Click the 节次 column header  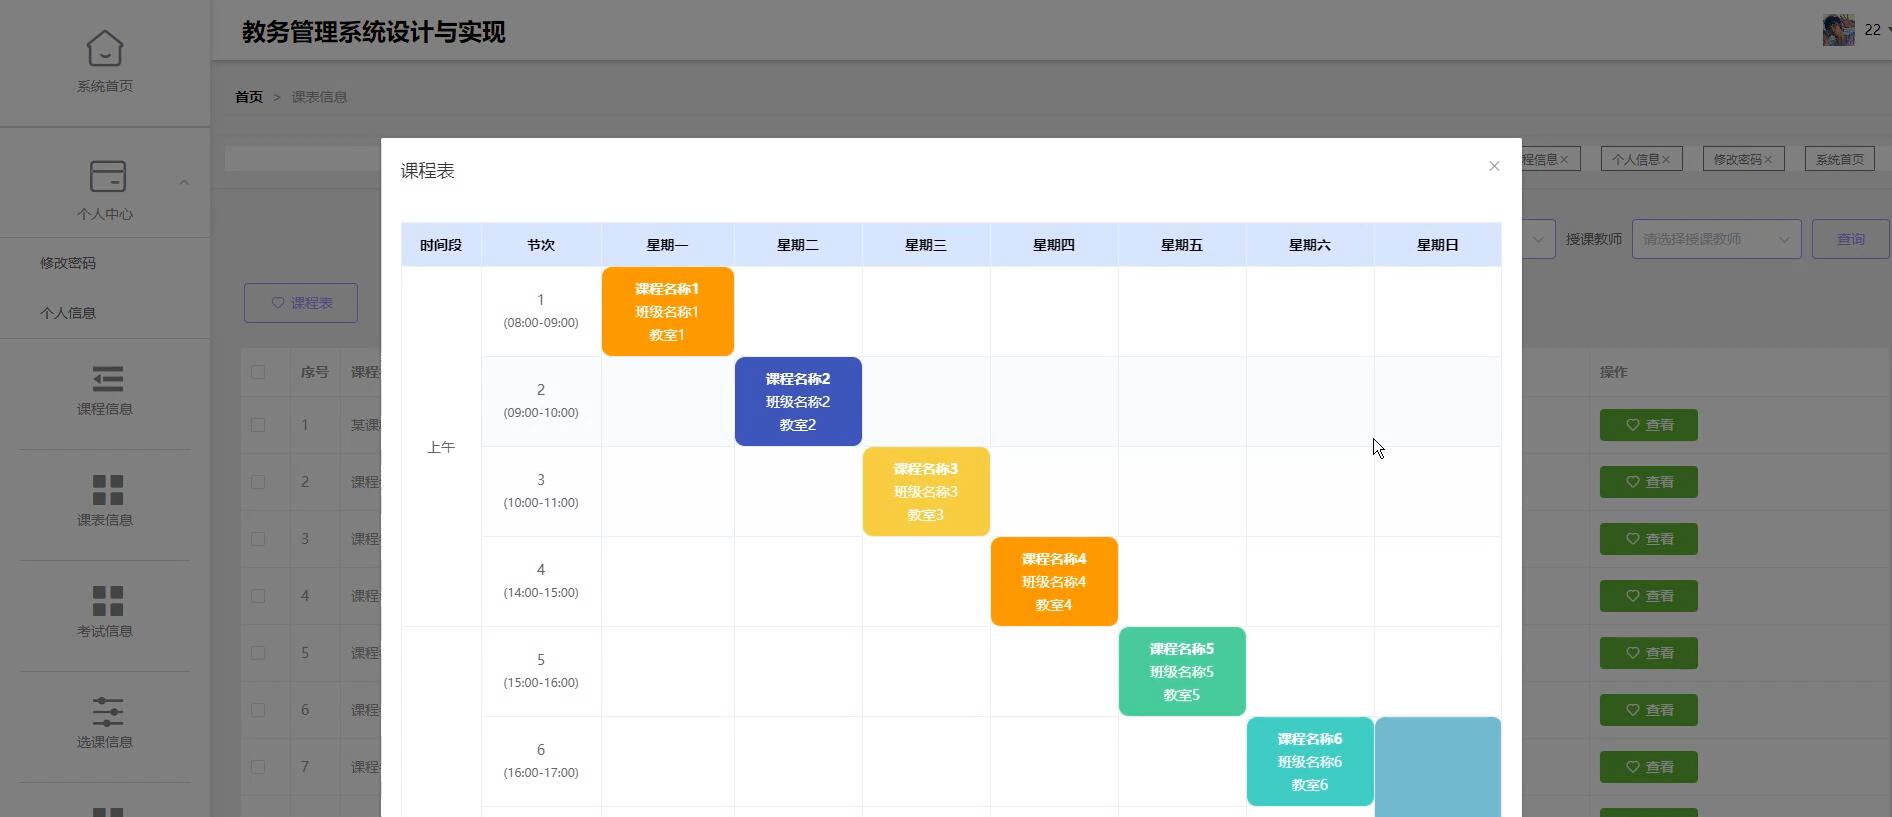541,245
